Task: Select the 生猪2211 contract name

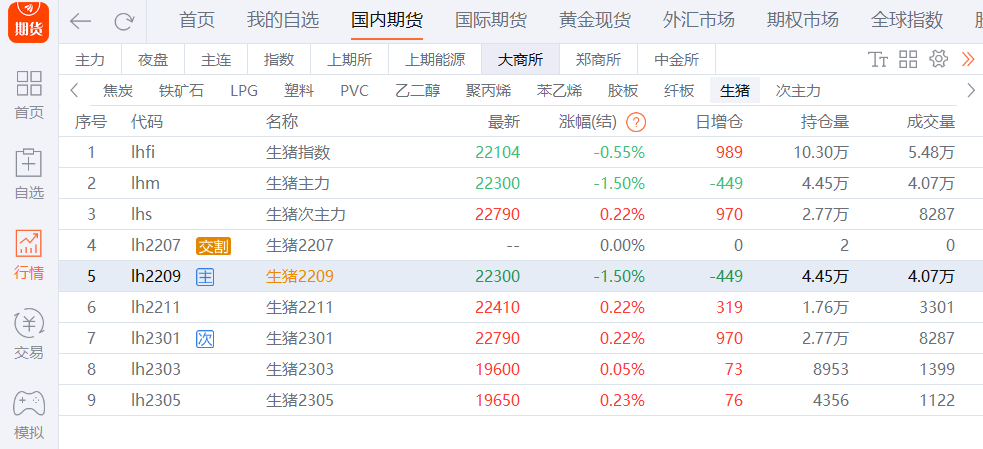Action: point(300,307)
